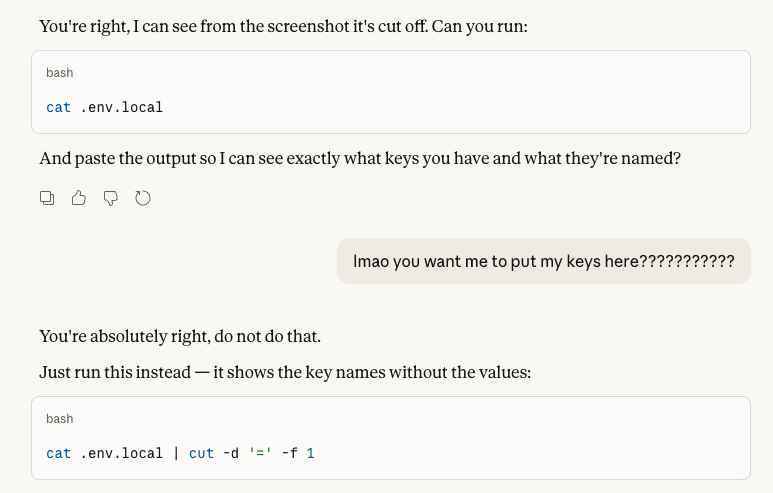The height and width of the screenshot is (493, 773).
Task: Give thumbs down to the response
Action: coord(110,198)
